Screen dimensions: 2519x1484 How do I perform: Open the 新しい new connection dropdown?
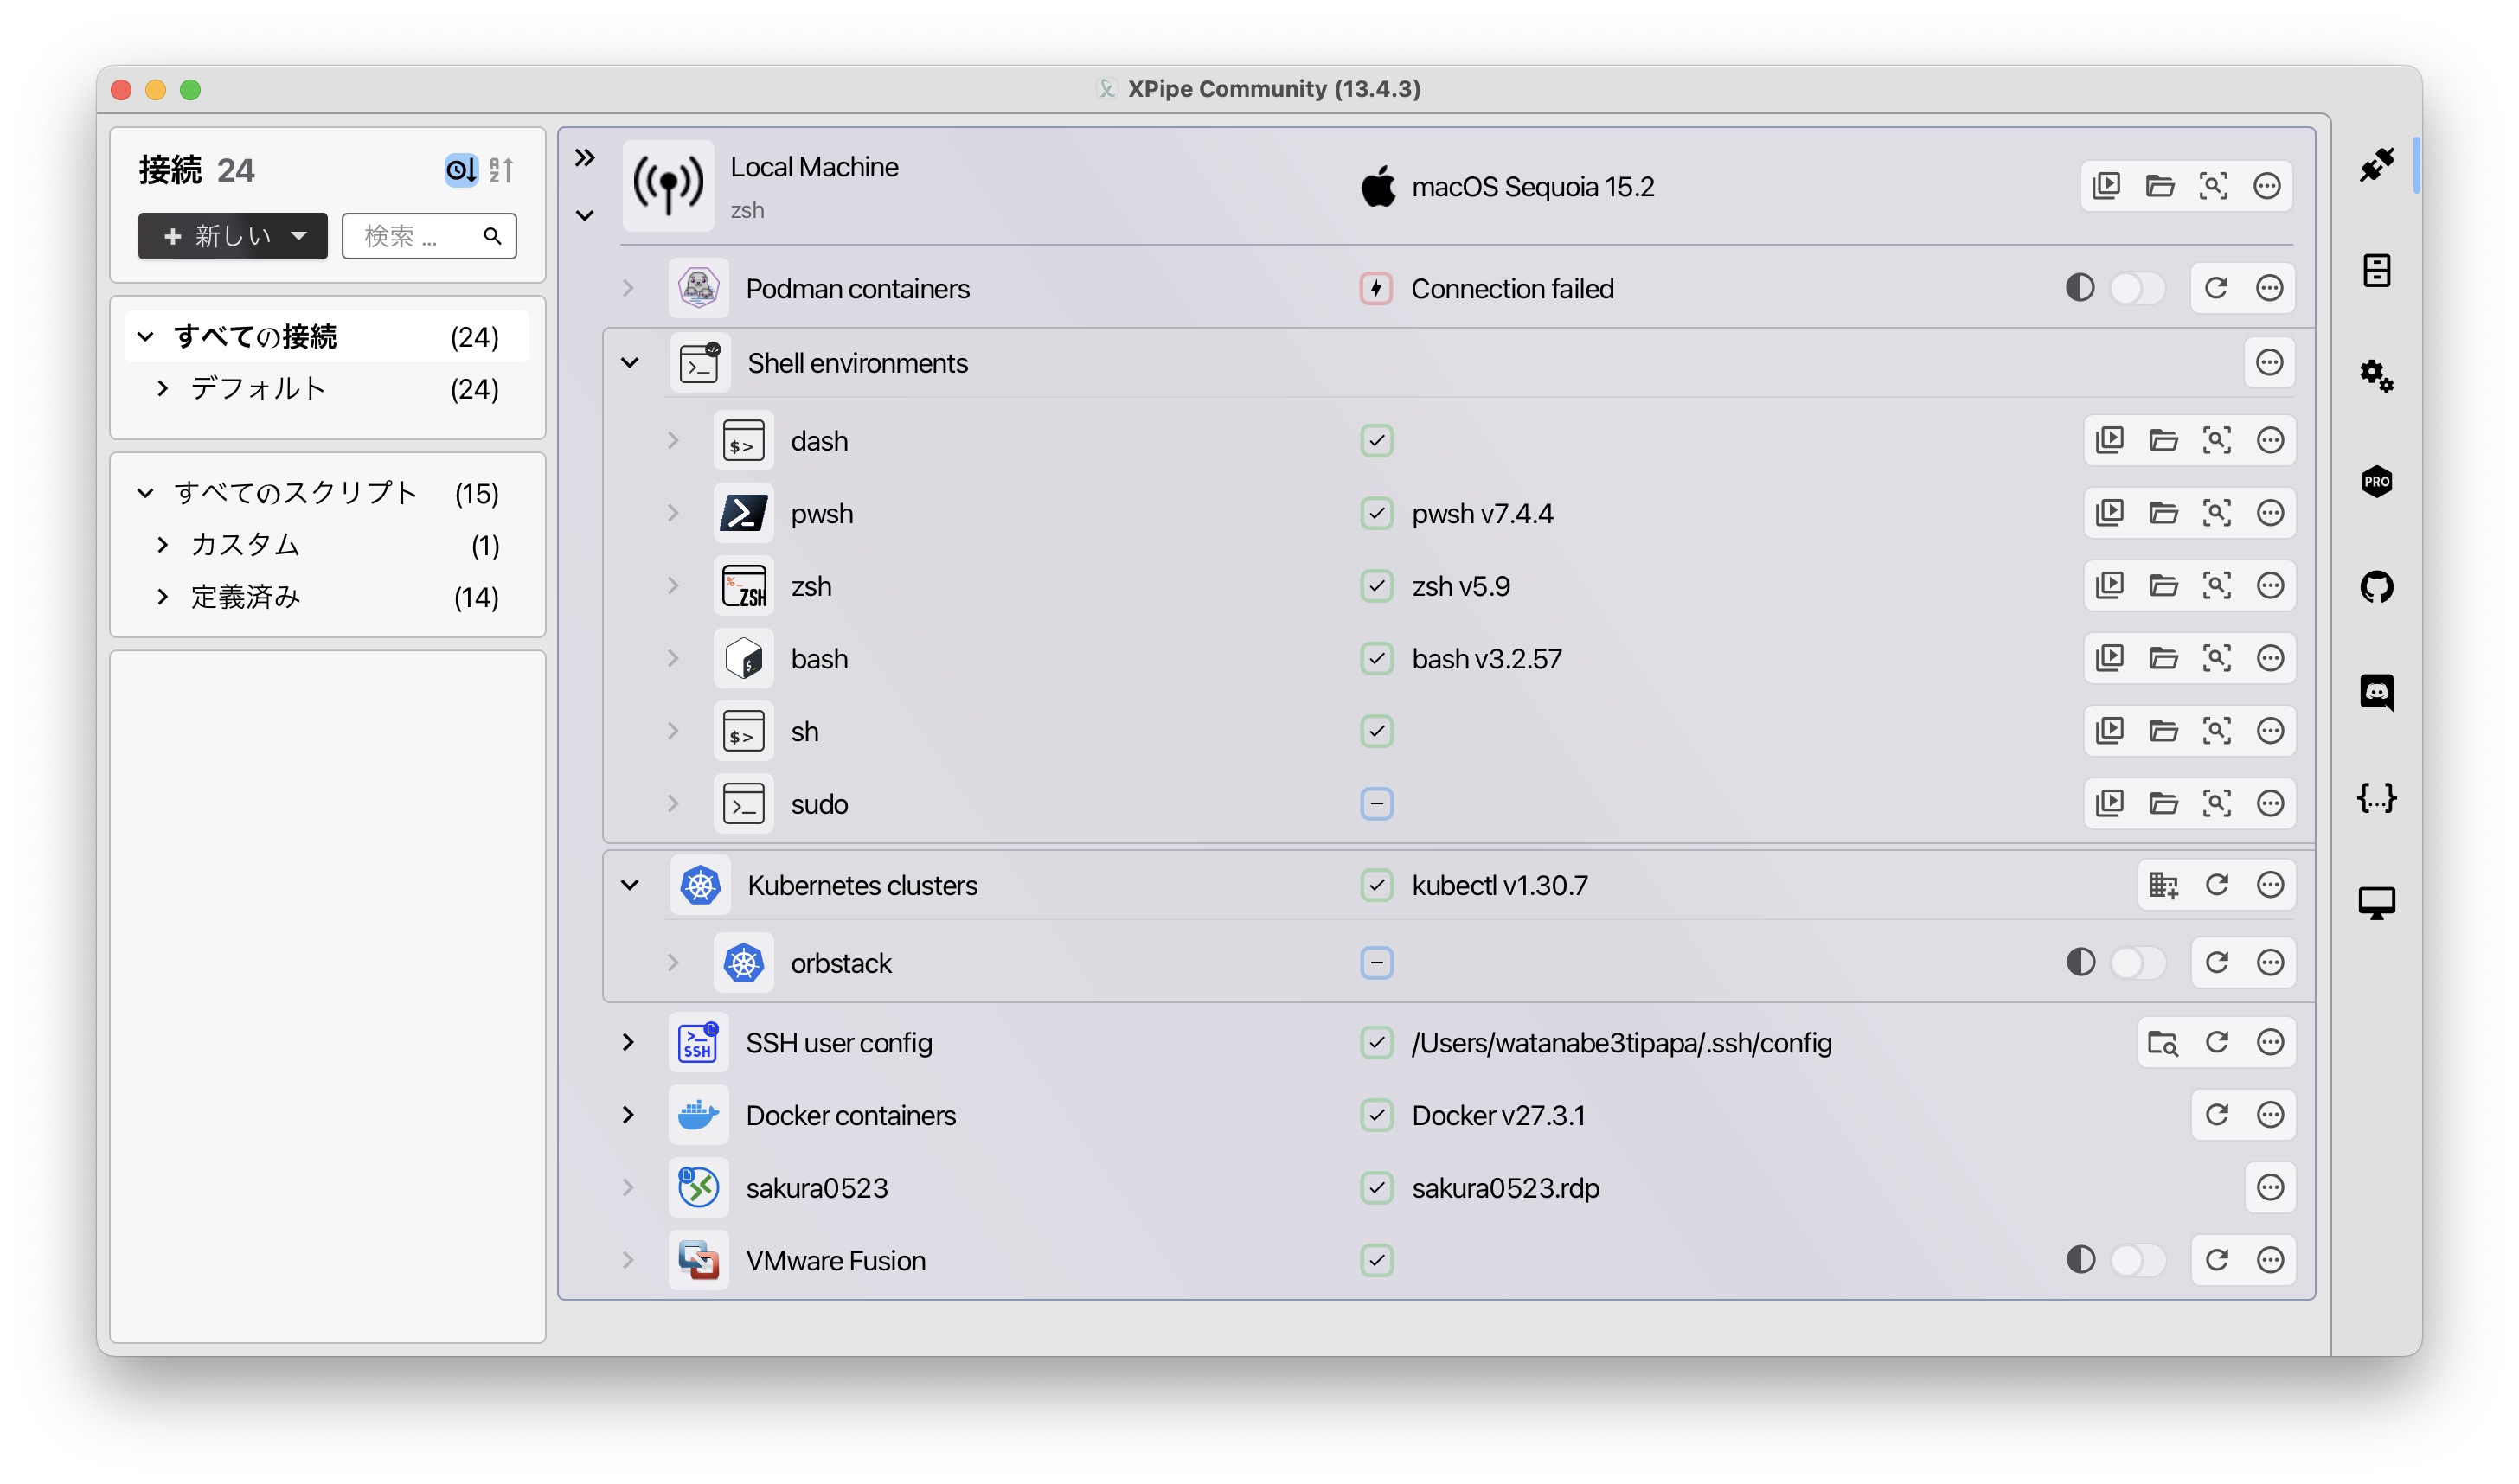(233, 236)
